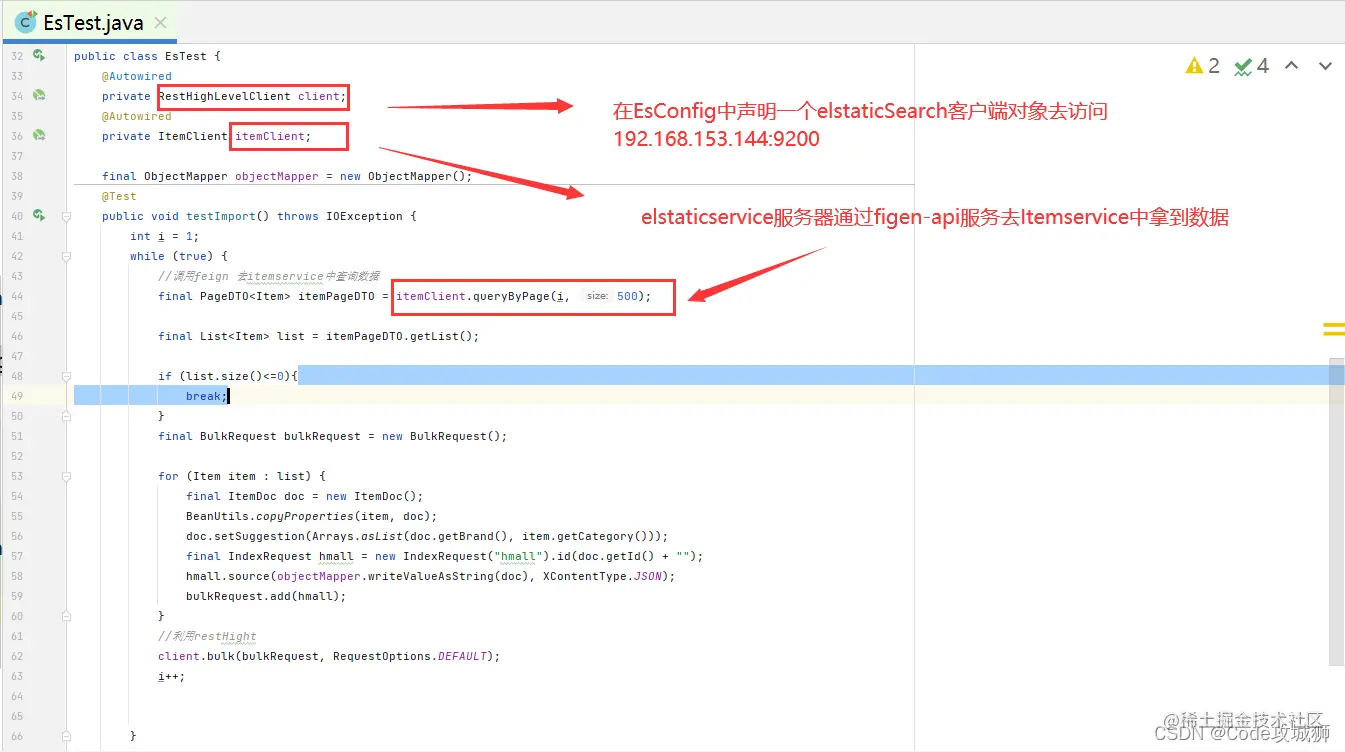Click the first @Autowired annotation on line 33

(x=137, y=76)
